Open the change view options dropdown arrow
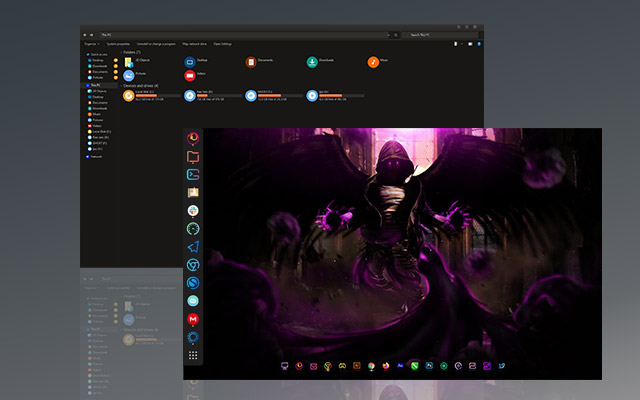 [x=462, y=44]
